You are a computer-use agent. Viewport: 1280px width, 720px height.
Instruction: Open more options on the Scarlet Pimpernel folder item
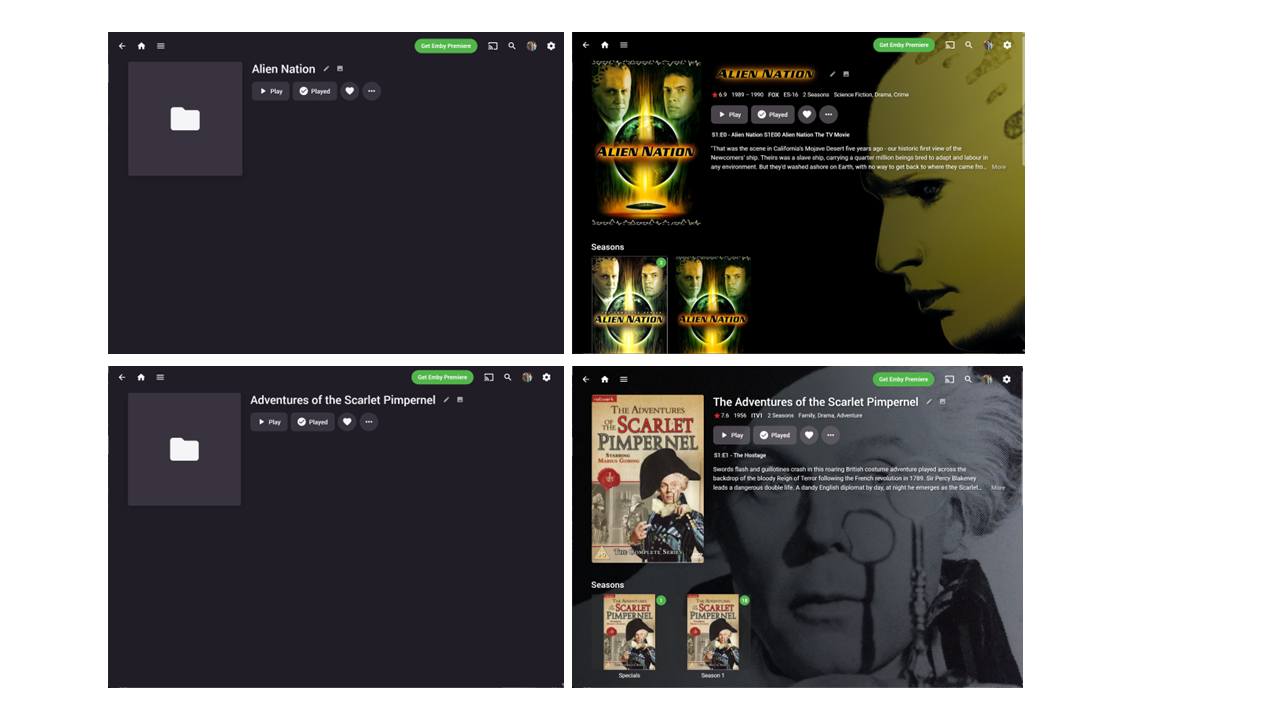pos(369,422)
